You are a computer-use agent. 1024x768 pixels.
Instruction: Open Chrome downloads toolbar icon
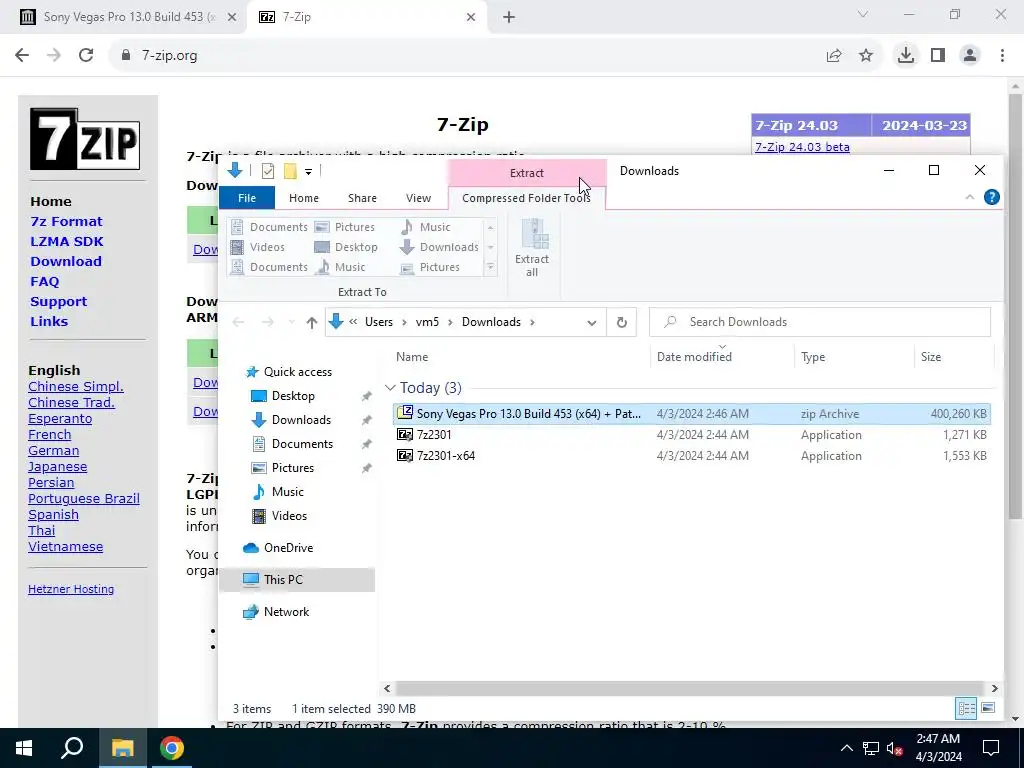pyautogui.click(x=906, y=56)
